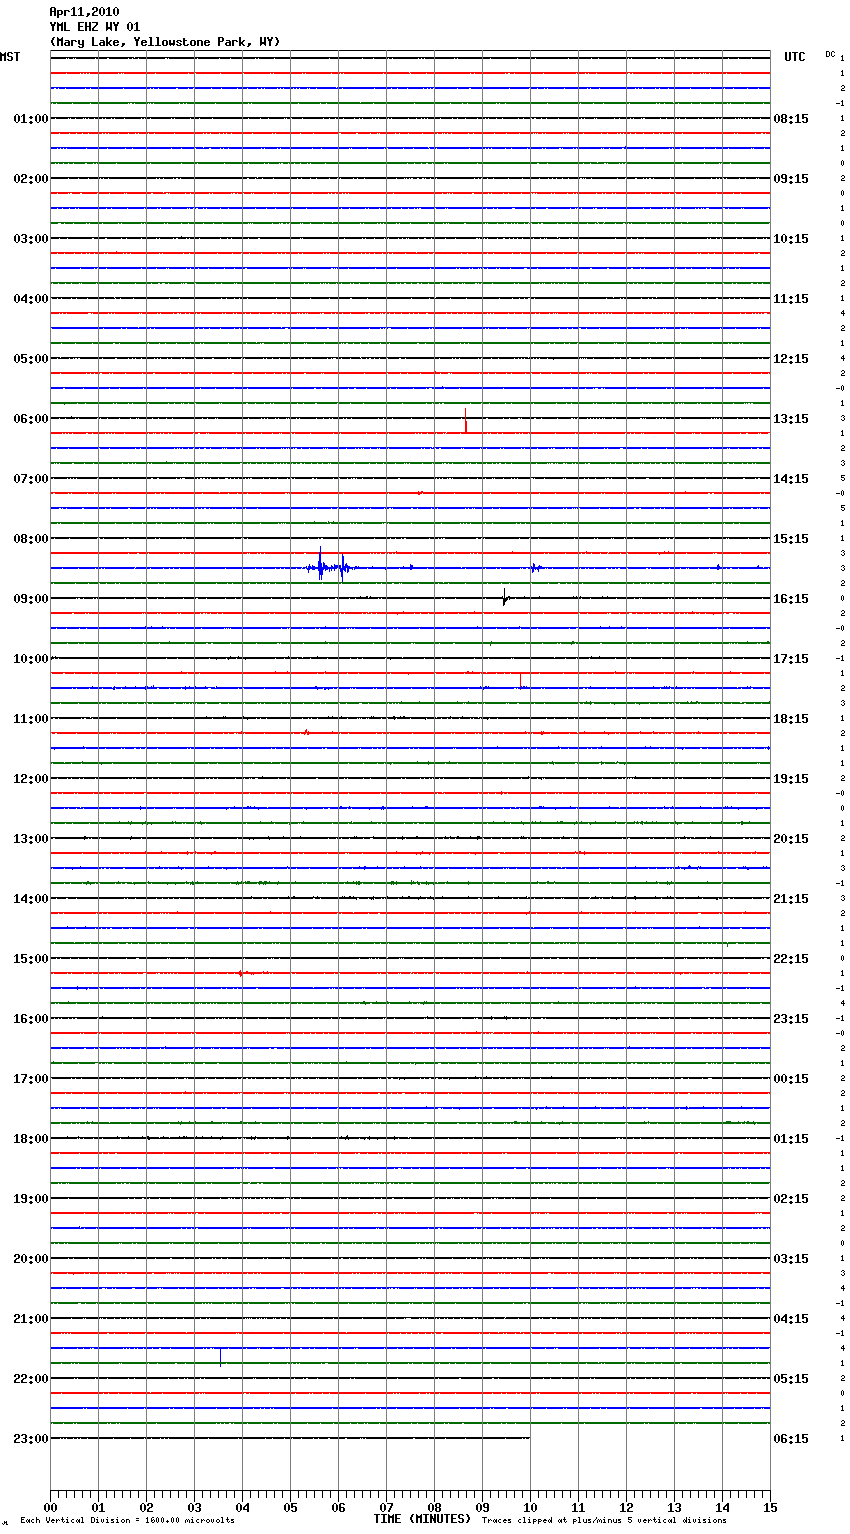Click the UTC timezone header

click(794, 57)
